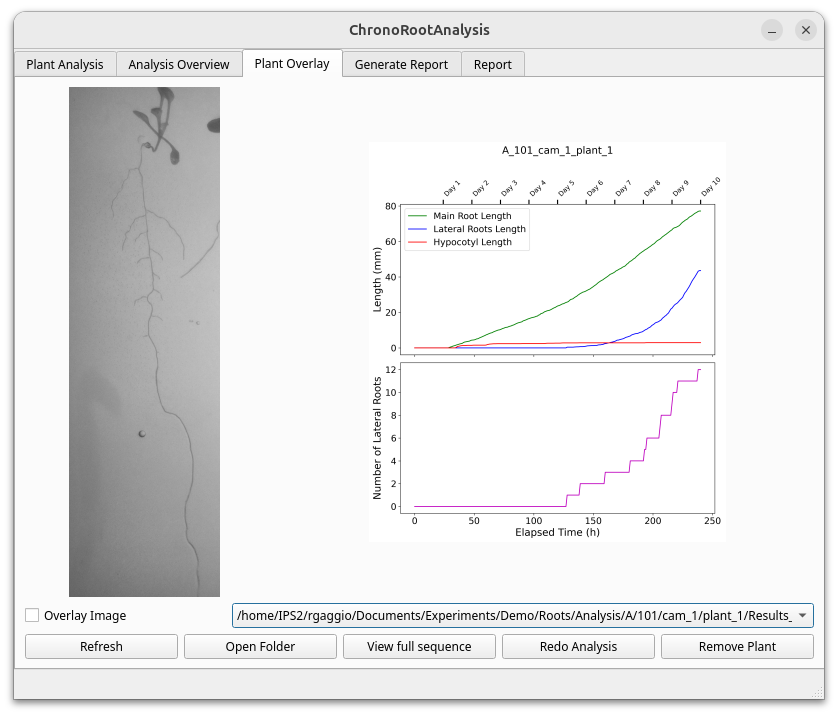The width and height of the screenshot is (838, 716).
Task: Go to the Generate Report tab
Action: [x=401, y=64]
